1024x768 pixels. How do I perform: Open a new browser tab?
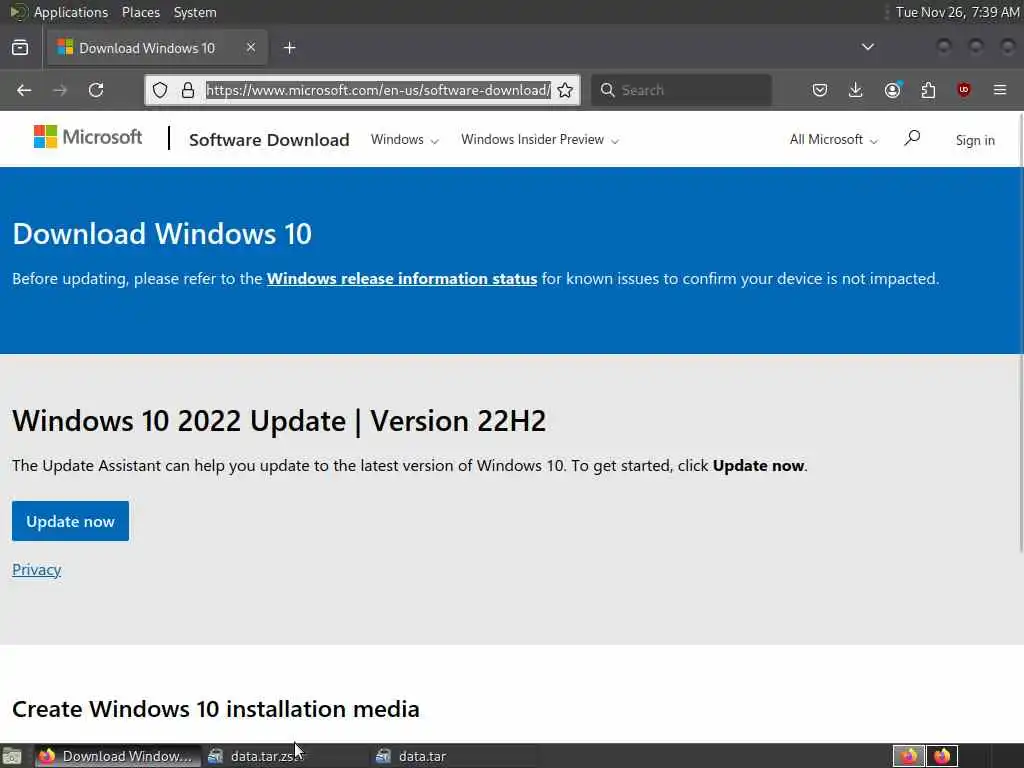(290, 48)
